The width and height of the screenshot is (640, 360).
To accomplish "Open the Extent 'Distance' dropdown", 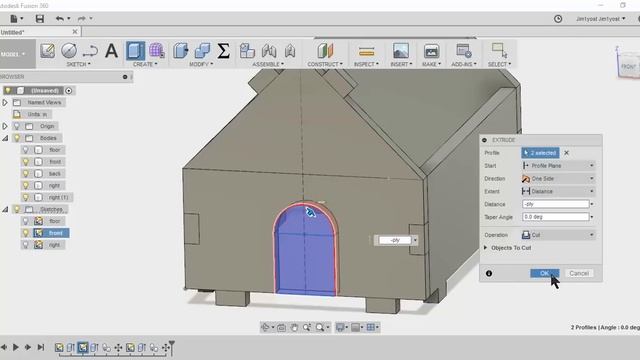I will pyautogui.click(x=558, y=191).
